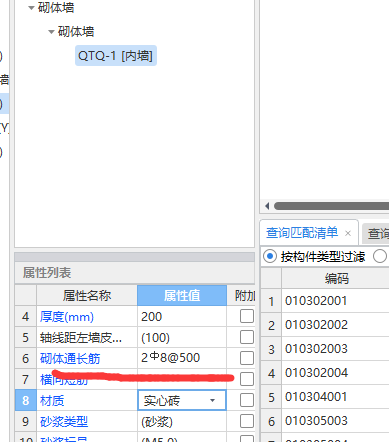This screenshot has width=389, height=442.
Task: Select code 010302001 in the list
Action: (x=316, y=301)
